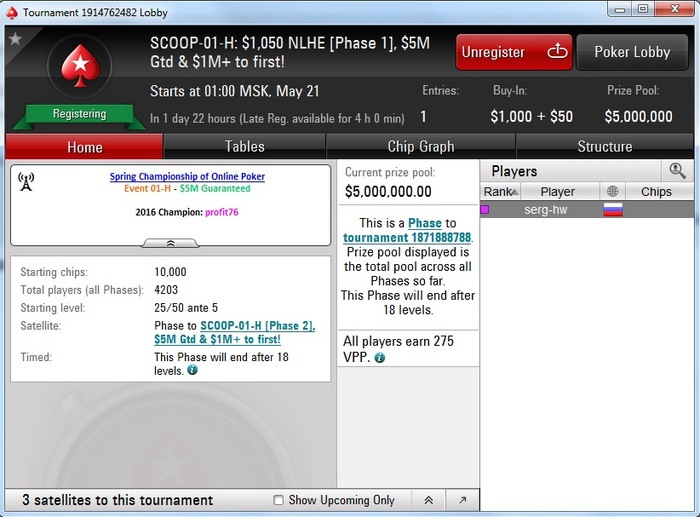
Task: Open the Chip Graph tab
Action: [x=421, y=146]
